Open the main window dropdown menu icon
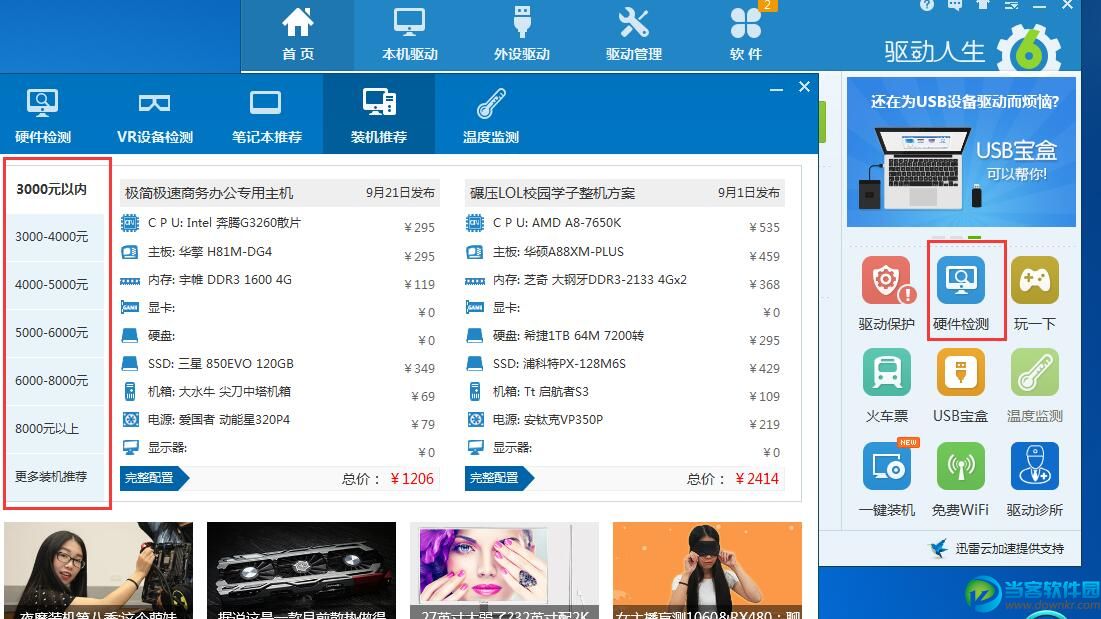This screenshot has height=619, width=1101. click(x=1011, y=5)
